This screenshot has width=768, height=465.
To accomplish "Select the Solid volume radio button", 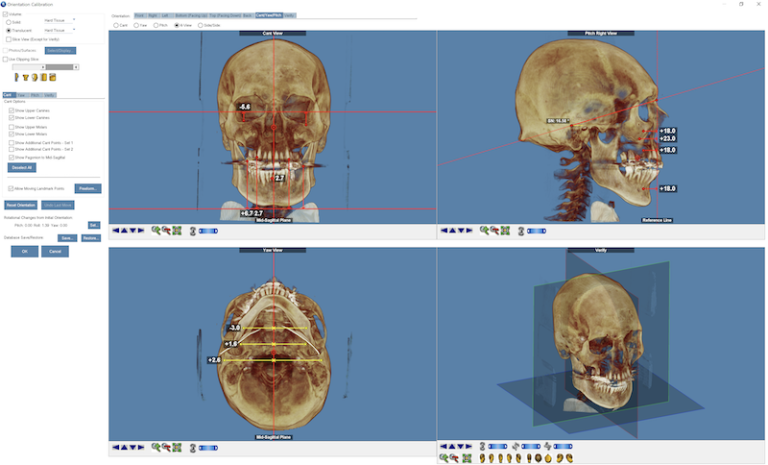I will tap(8, 21).
